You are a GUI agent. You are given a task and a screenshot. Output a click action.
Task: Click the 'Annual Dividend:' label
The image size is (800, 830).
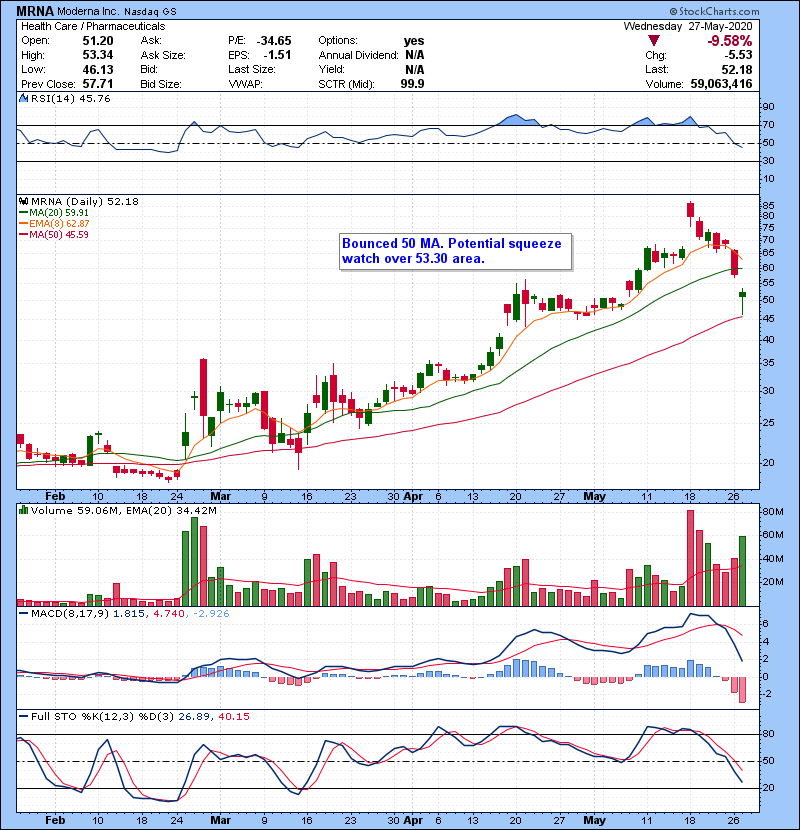tap(358, 55)
